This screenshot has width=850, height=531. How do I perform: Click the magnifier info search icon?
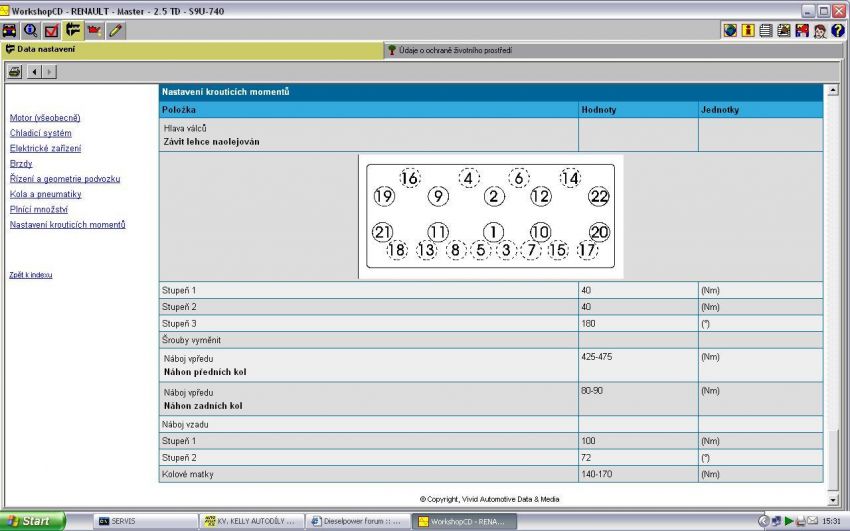[x=30, y=30]
